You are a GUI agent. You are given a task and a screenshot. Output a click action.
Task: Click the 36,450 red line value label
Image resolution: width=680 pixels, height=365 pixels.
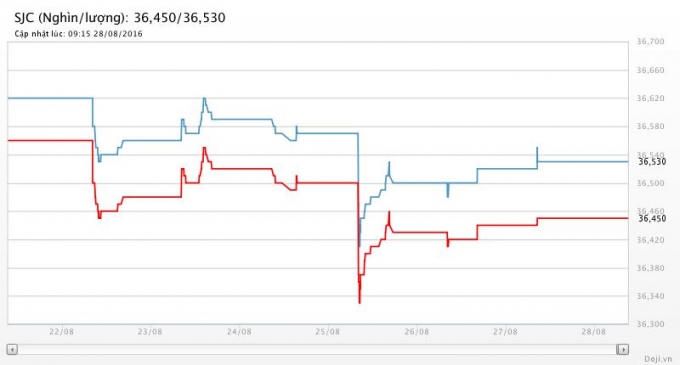[652, 218]
